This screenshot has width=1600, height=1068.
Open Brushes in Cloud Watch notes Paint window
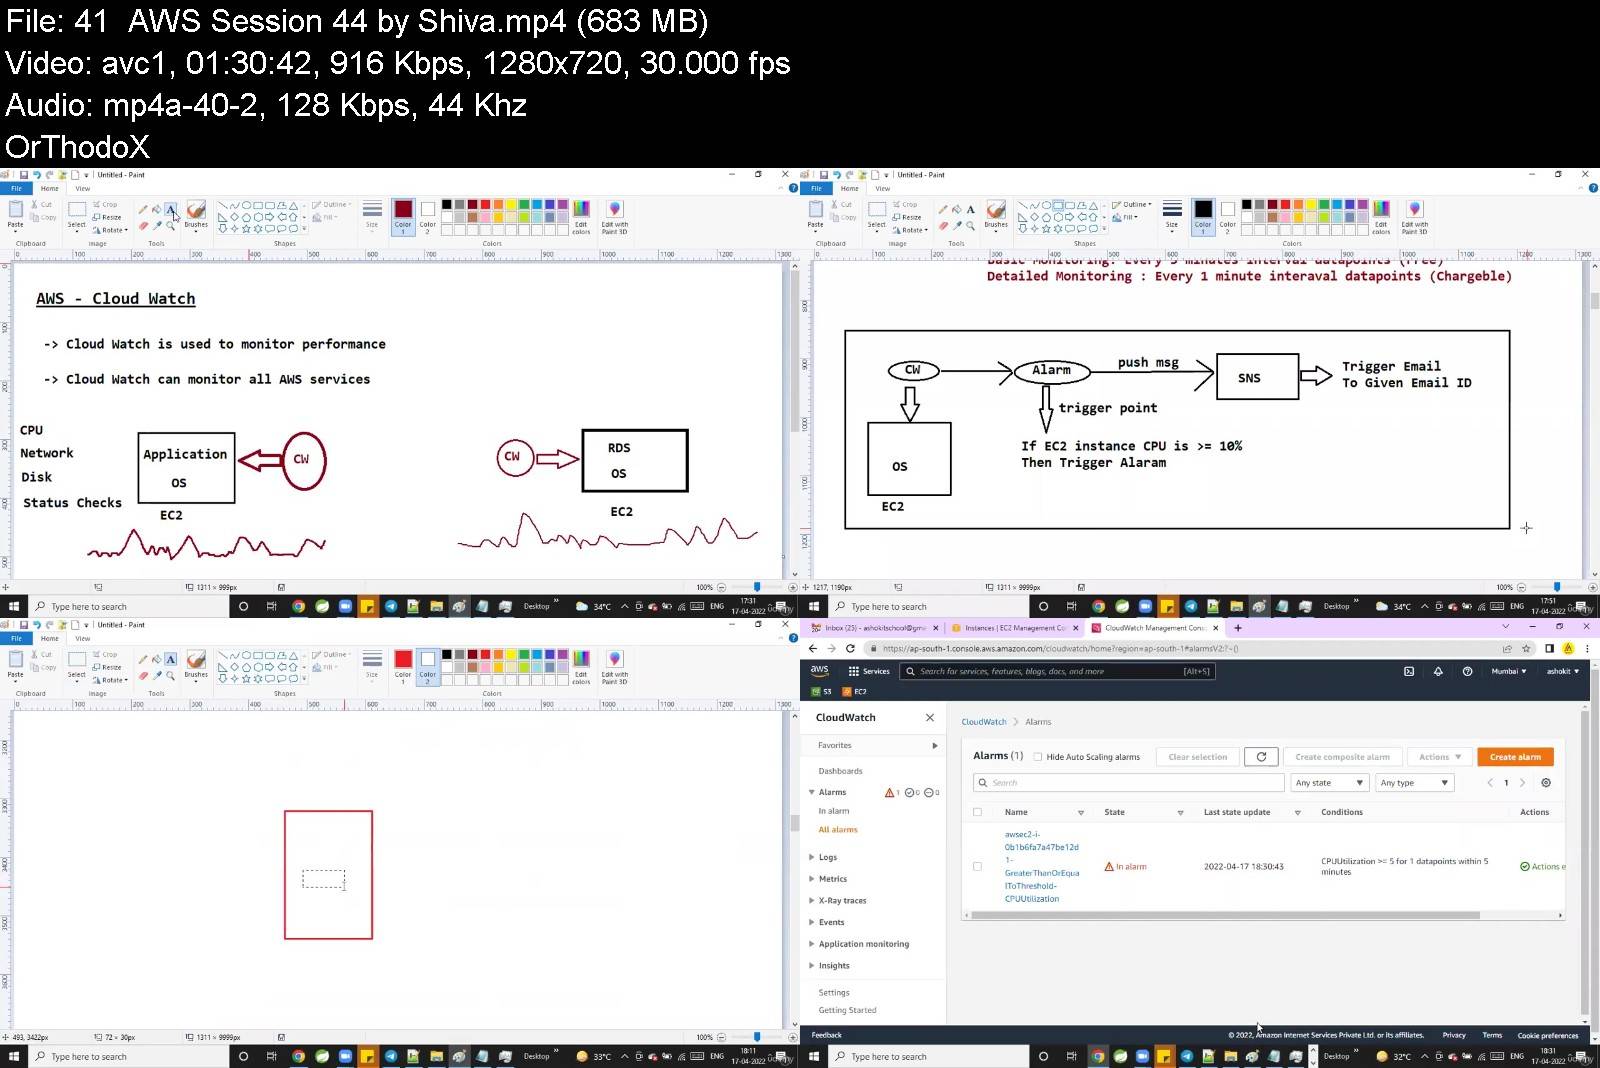tap(196, 214)
